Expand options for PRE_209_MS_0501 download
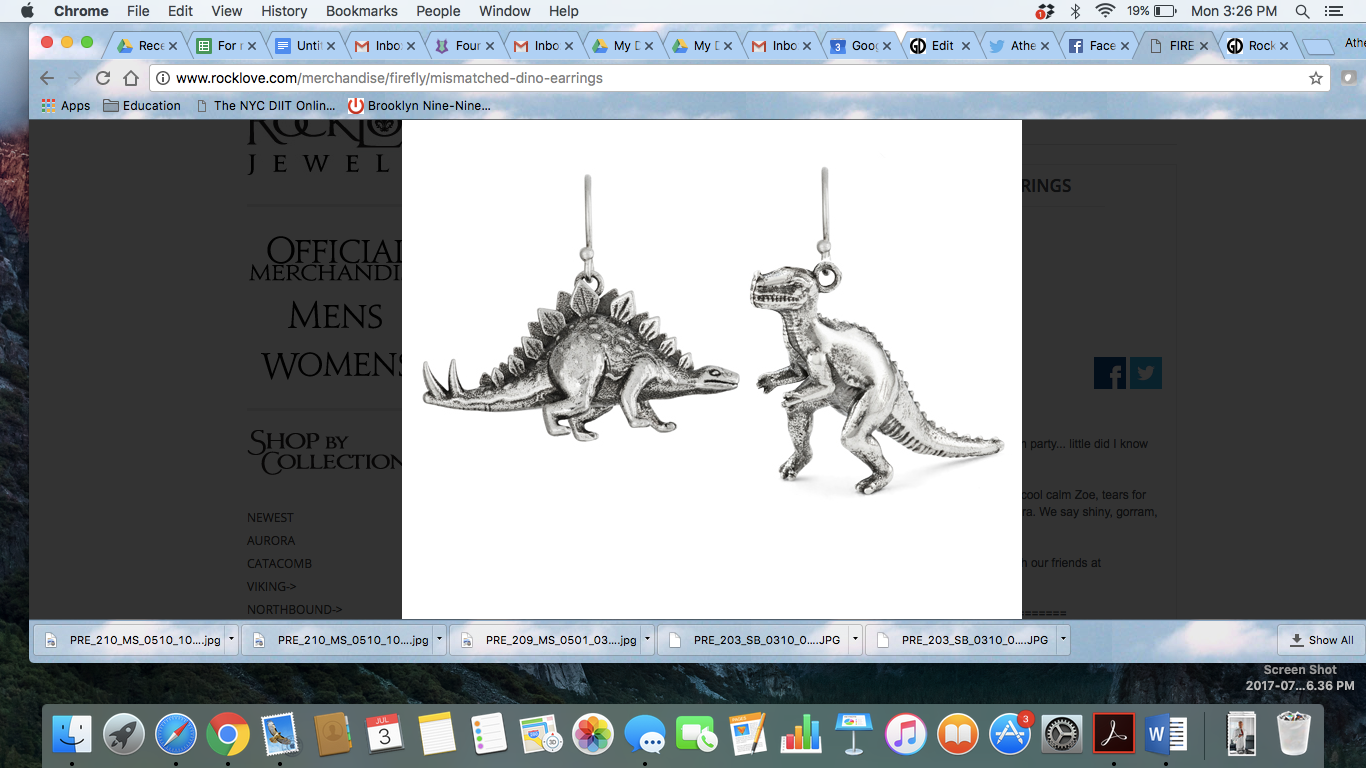The height and width of the screenshot is (768, 1366). [x=647, y=640]
